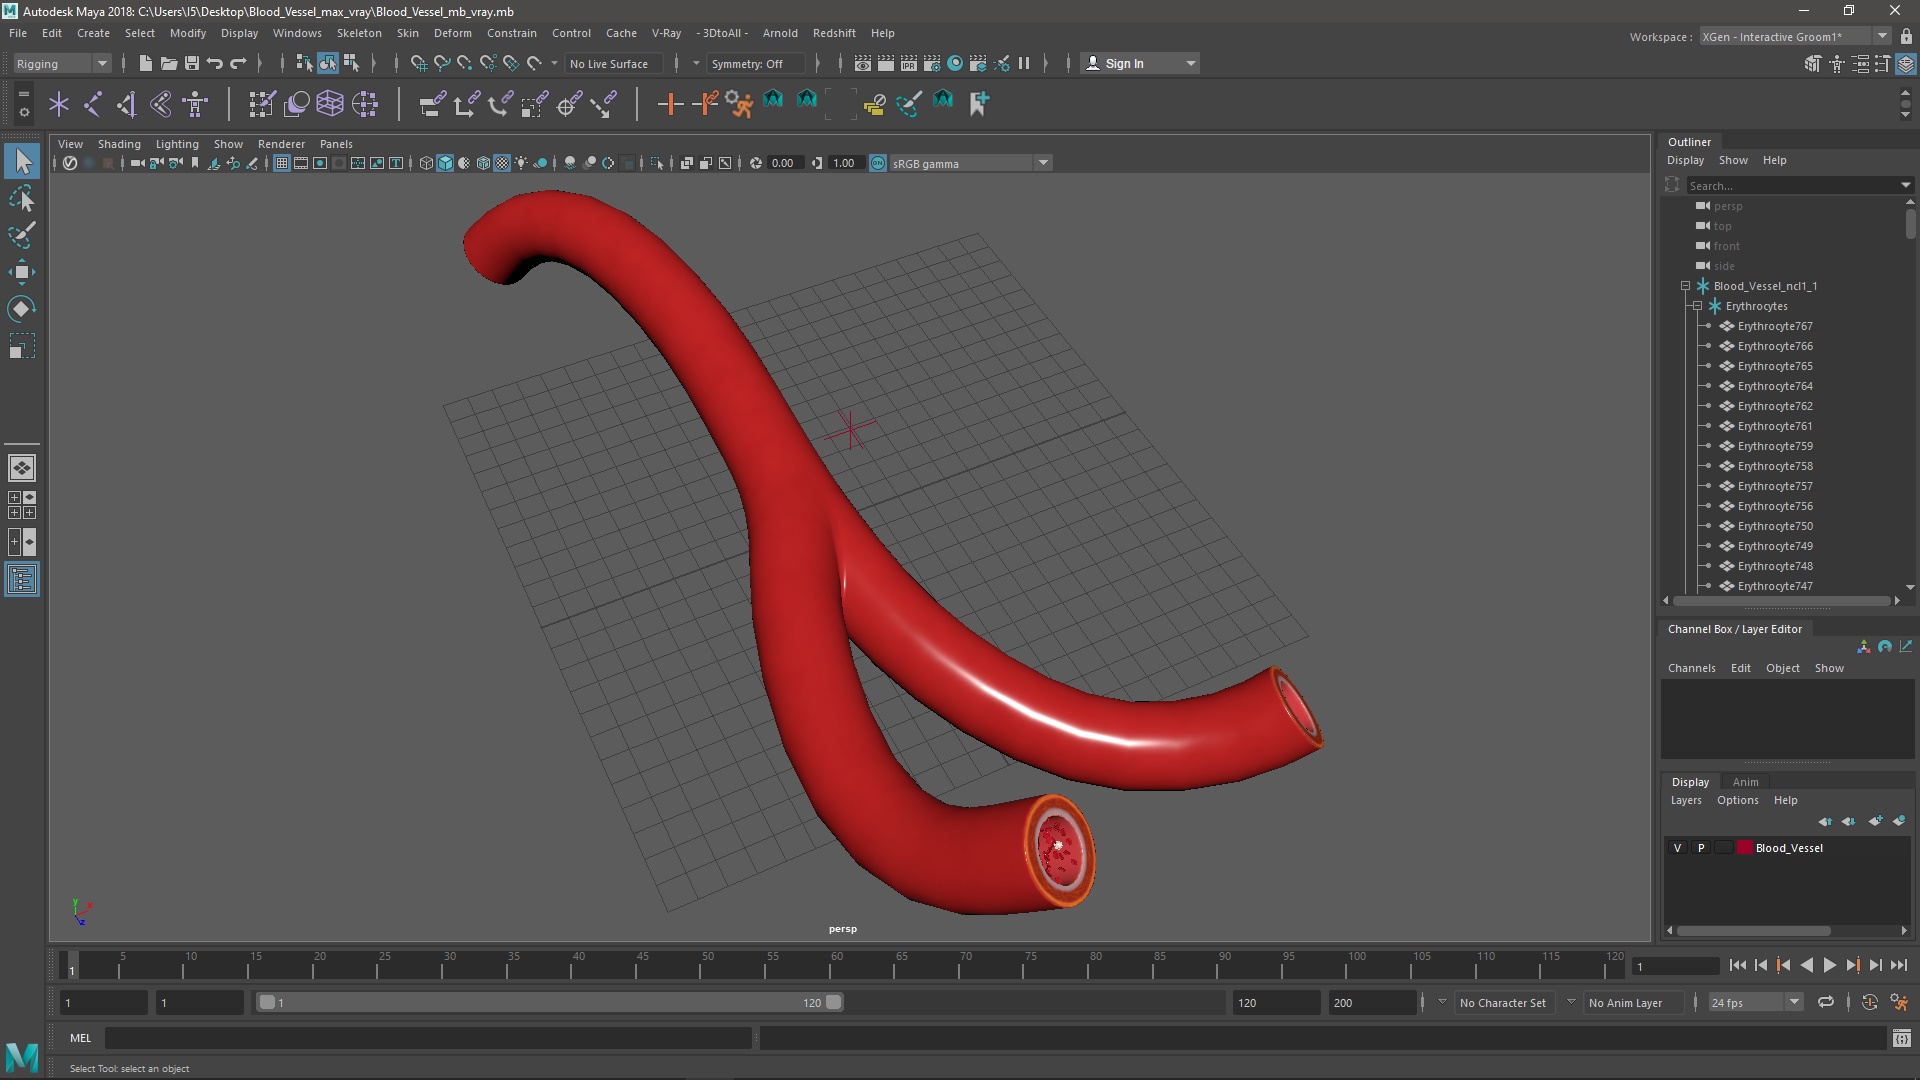Toggle wireframe on shaded in viewport
Viewport: 1920px width, 1080px height.
tap(483, 163)
